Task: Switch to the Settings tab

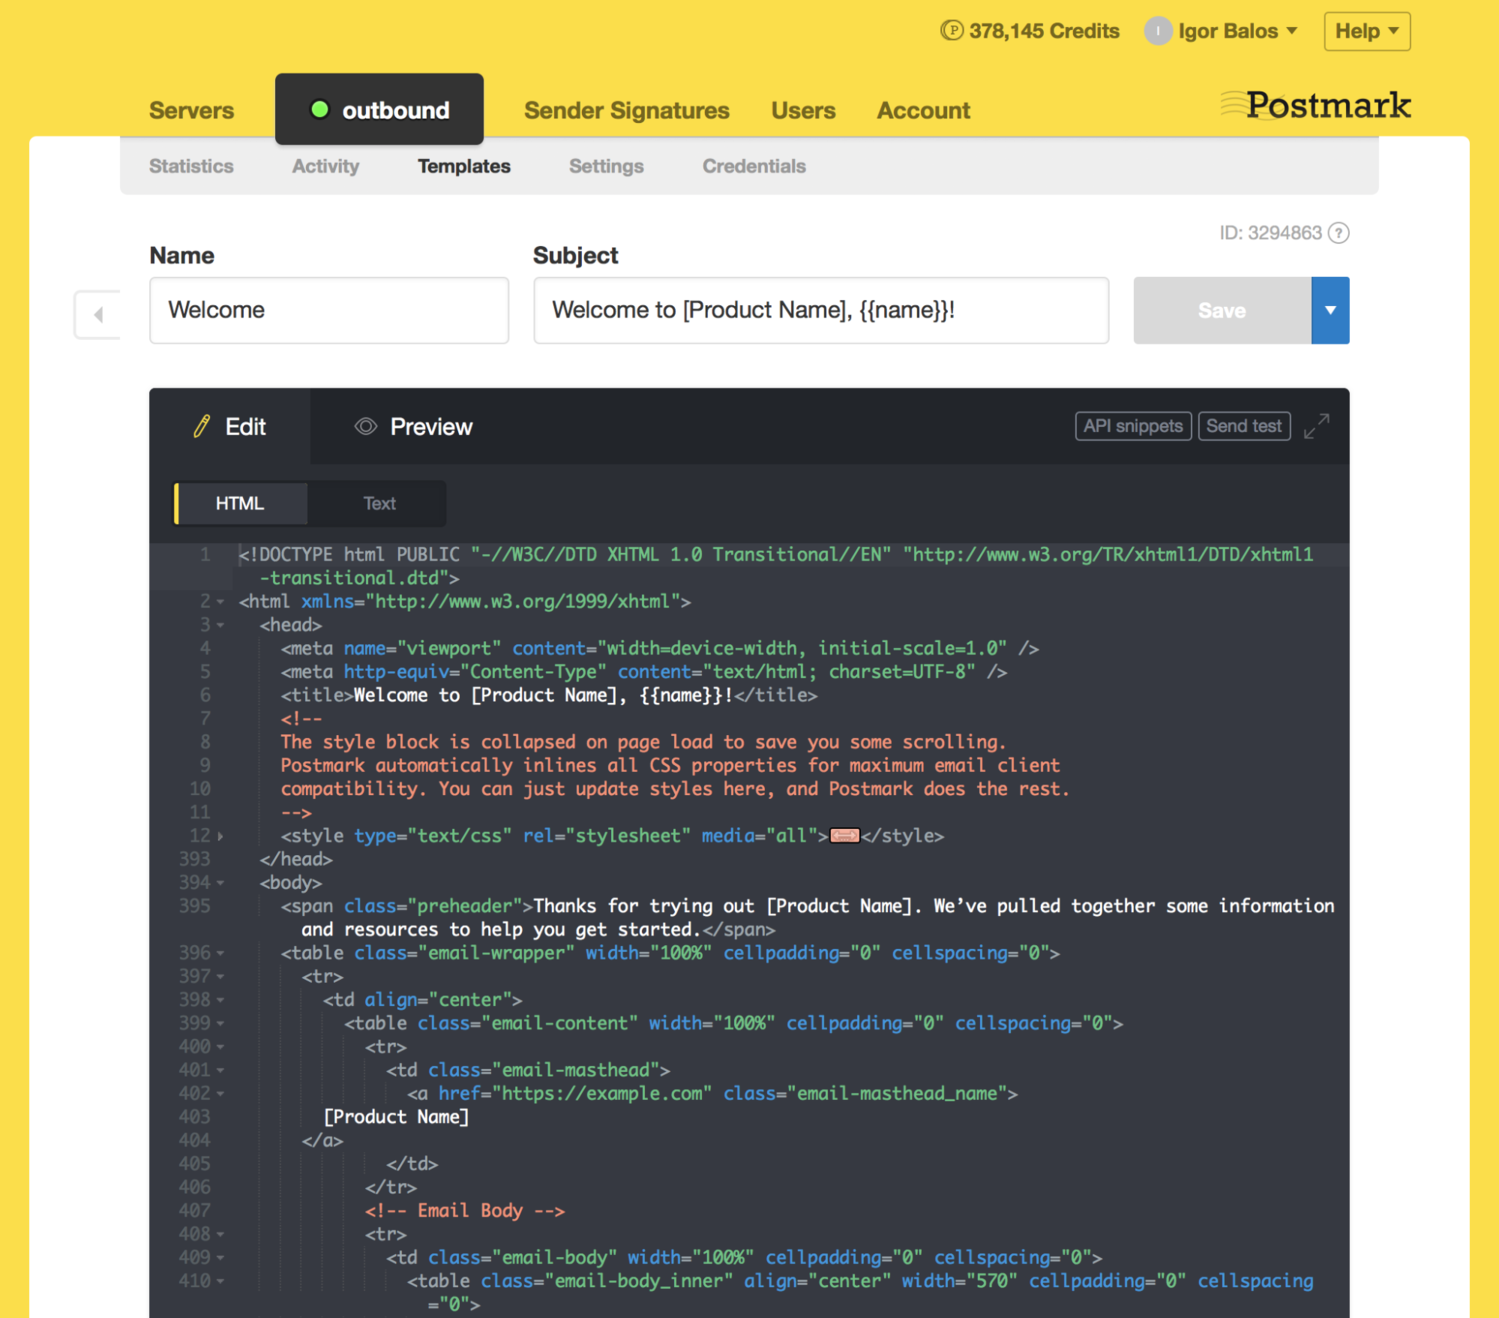Action: coord(605,166)
